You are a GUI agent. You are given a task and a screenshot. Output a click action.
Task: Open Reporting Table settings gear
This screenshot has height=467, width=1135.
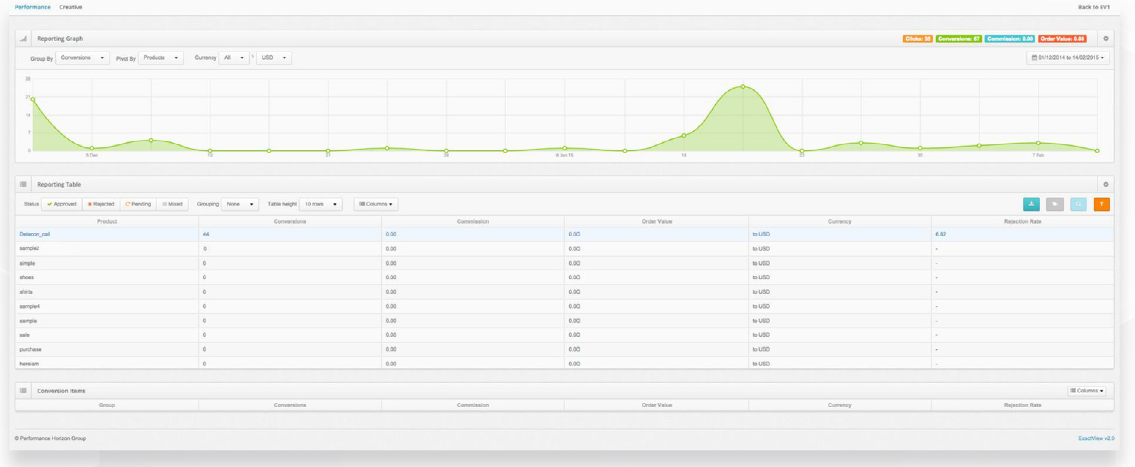pos(1105,185)
